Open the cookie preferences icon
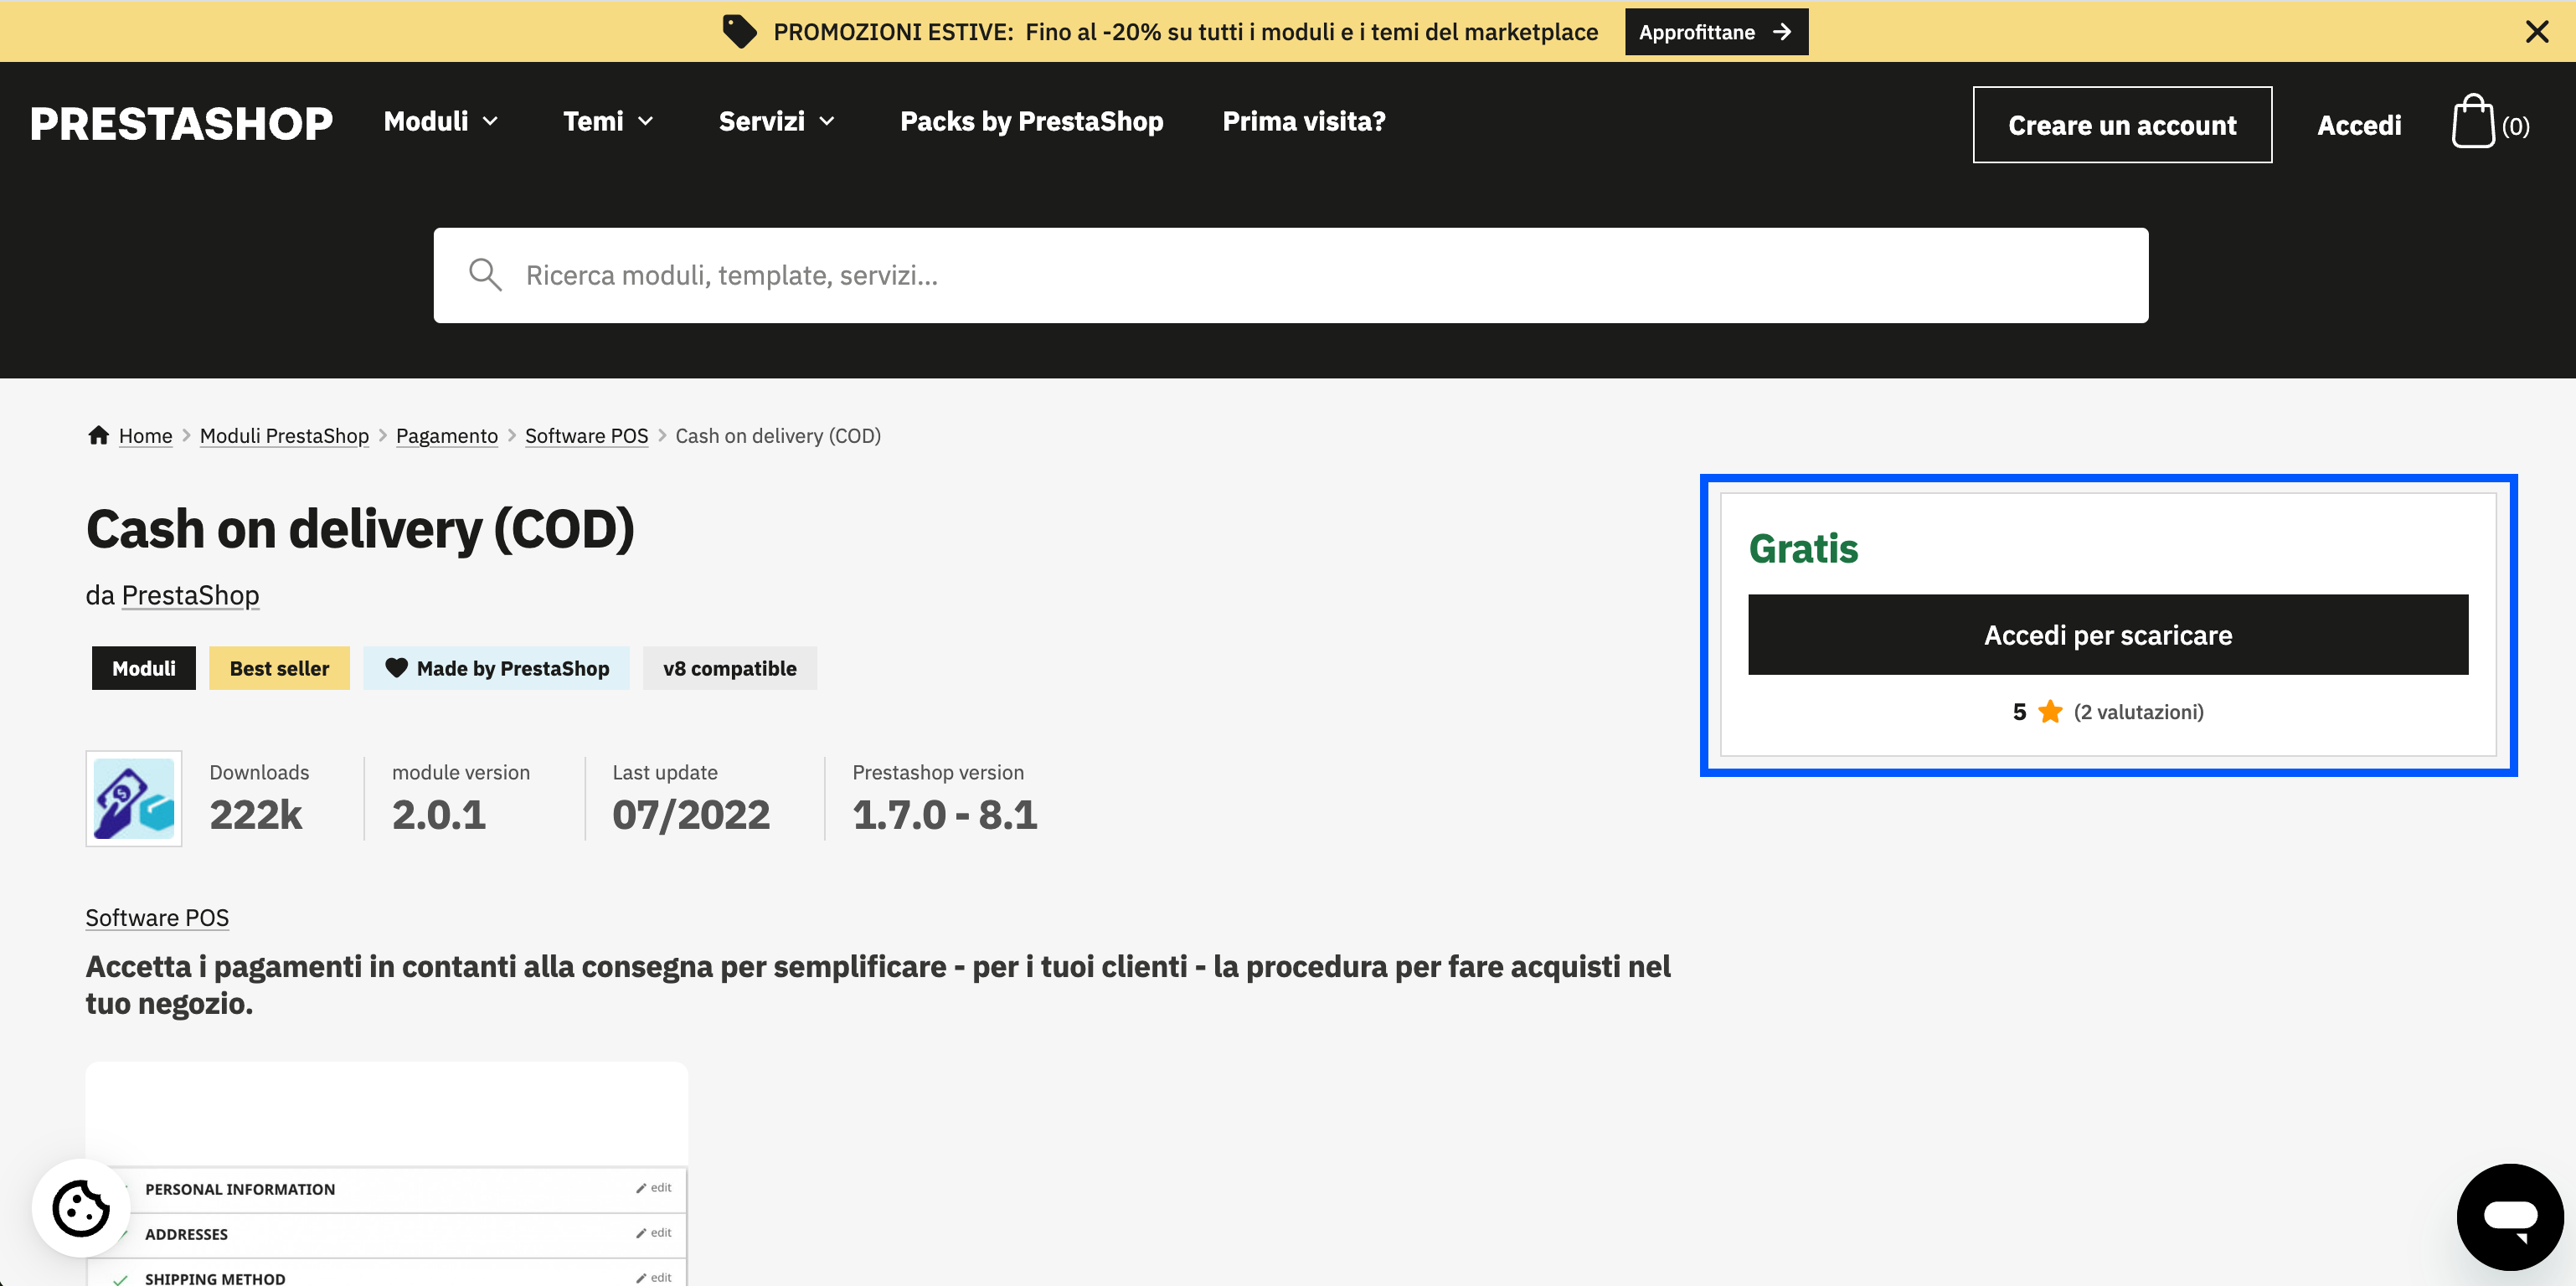2576x1286 pixels. pos(81,1207)
